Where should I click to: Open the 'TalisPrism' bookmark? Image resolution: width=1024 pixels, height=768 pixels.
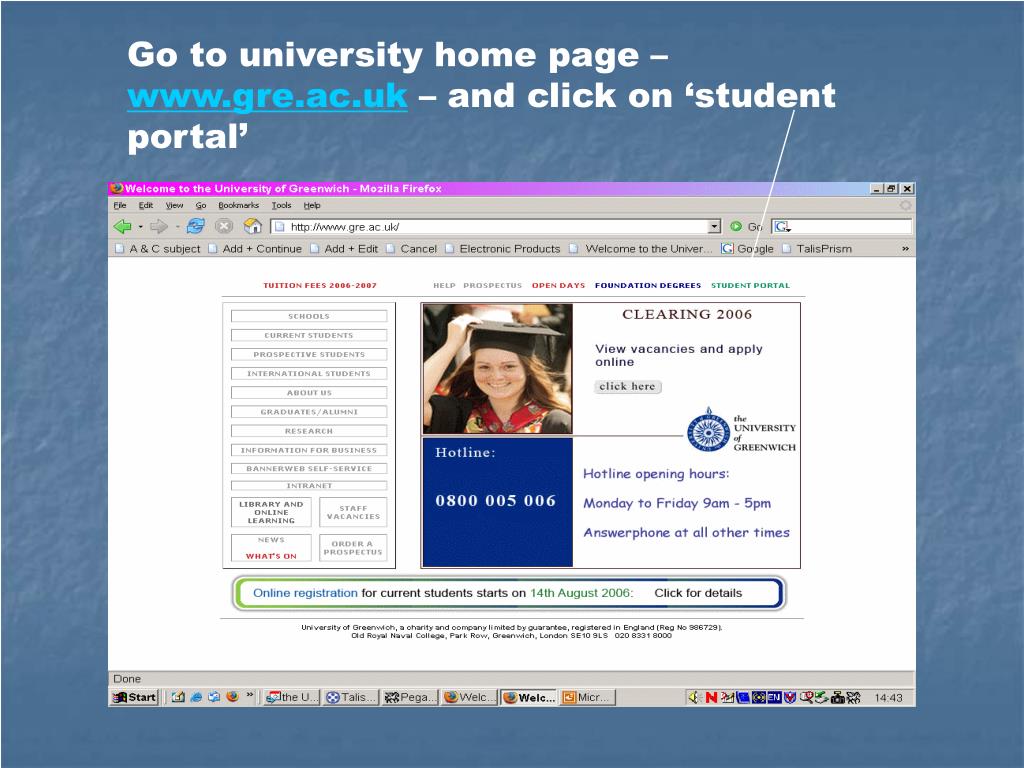click(x=817, y=249)
